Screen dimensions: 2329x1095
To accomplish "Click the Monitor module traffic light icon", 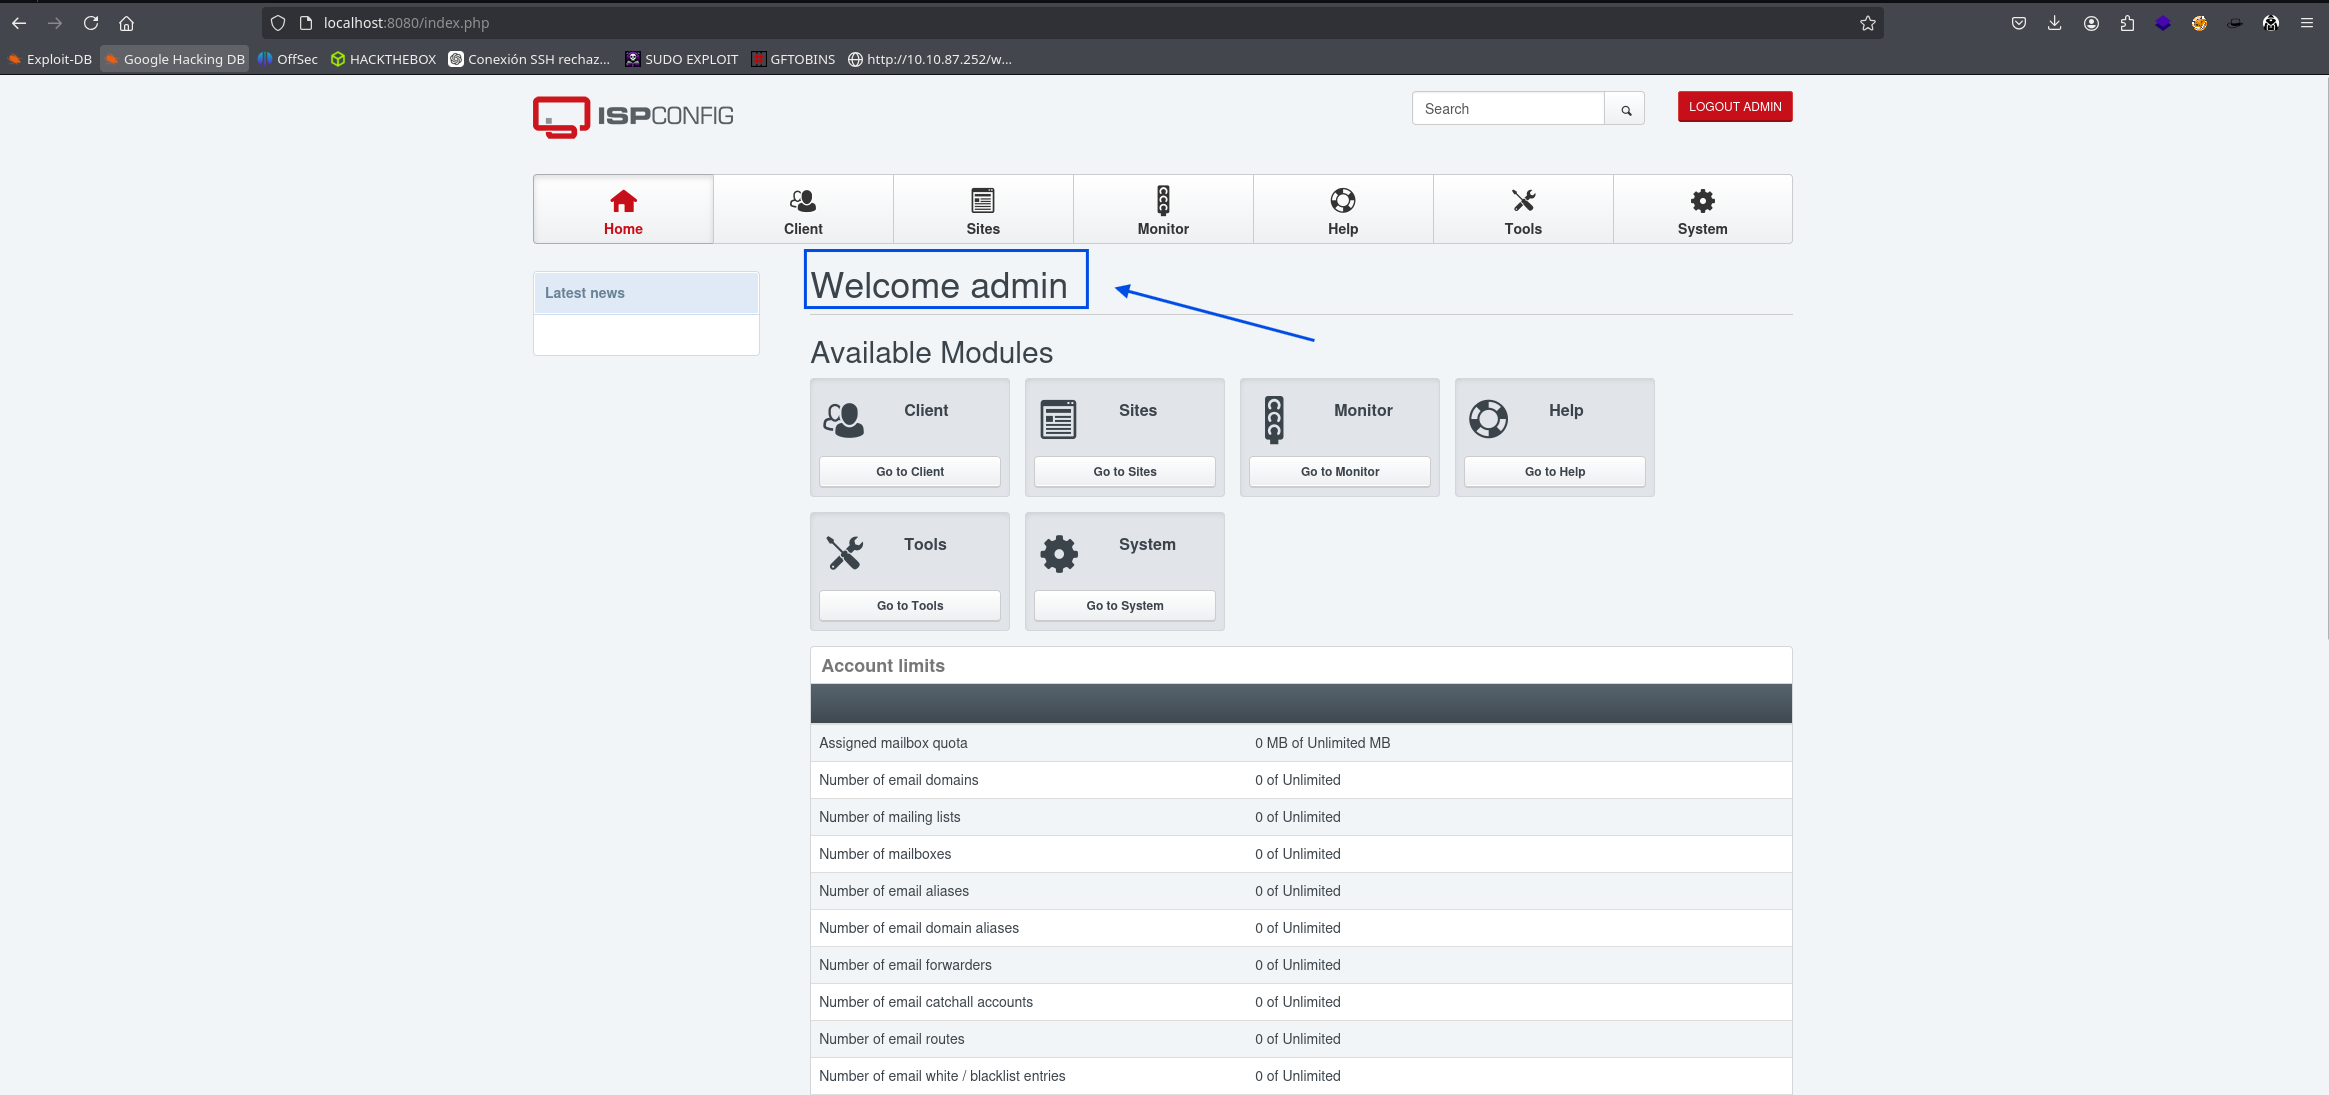I will tap(1273, 420).
